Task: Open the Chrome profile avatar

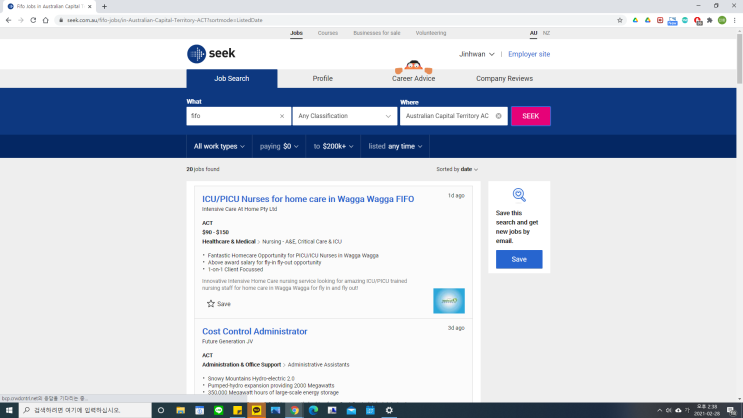Action: click(x=722, y=20)
